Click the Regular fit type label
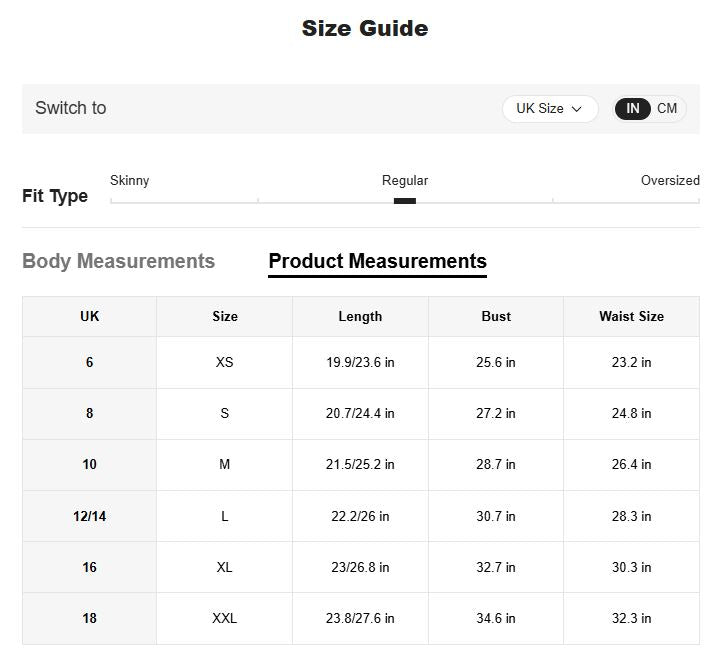 [404, 180]
